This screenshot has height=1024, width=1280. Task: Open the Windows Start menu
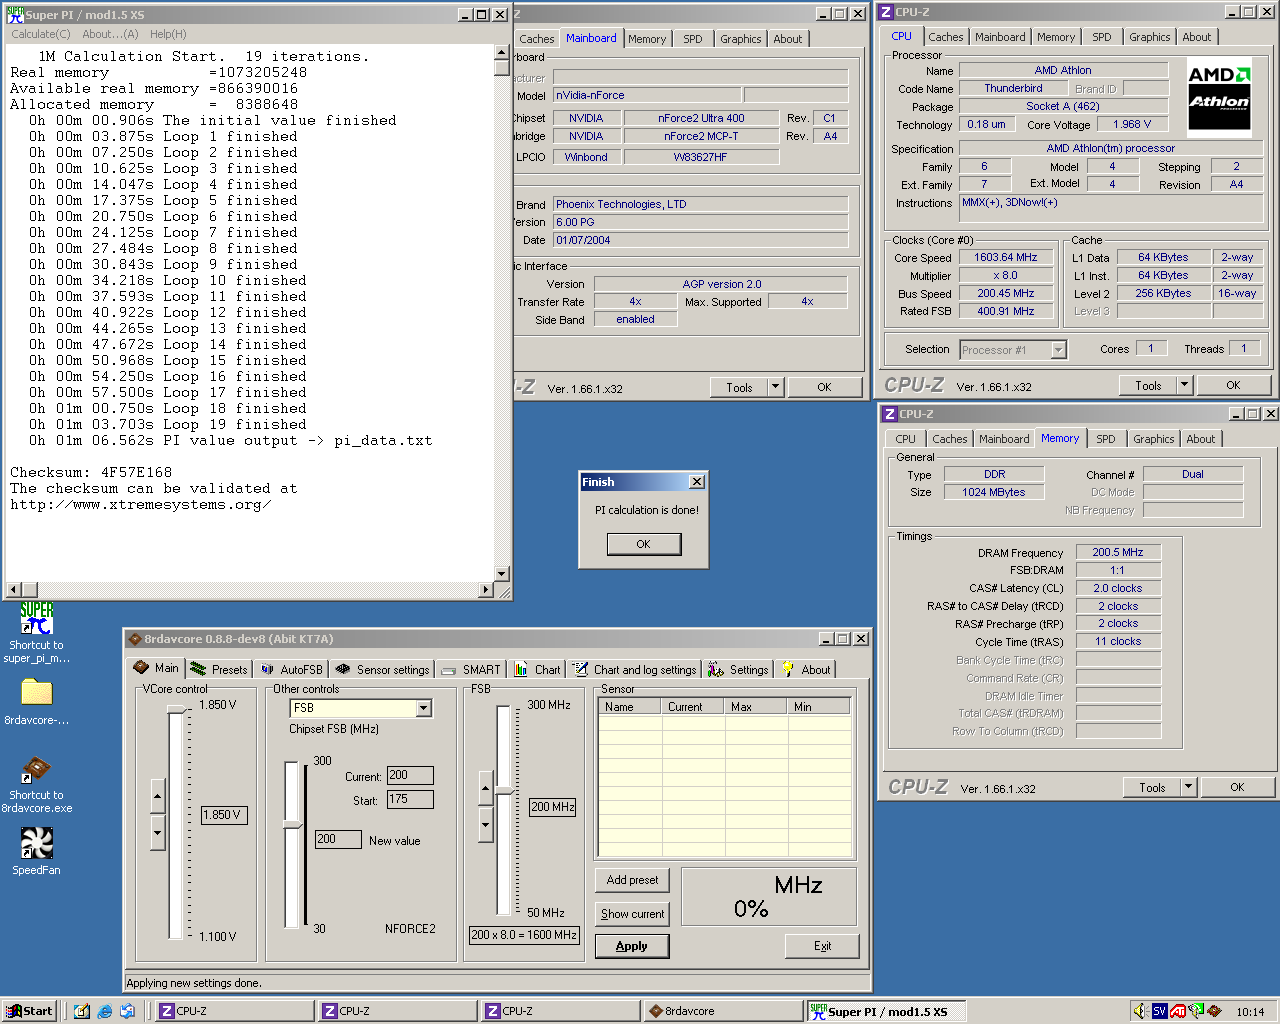[29, 1011]
